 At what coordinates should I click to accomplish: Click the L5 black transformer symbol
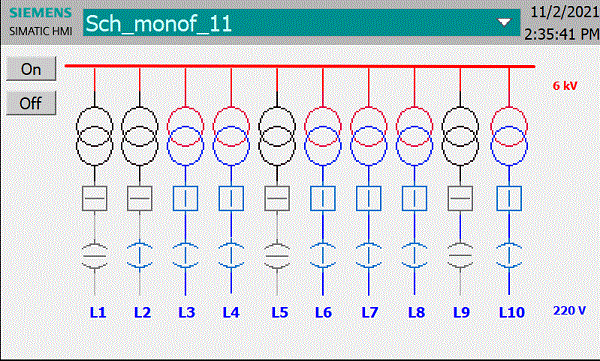coord(277,136)
